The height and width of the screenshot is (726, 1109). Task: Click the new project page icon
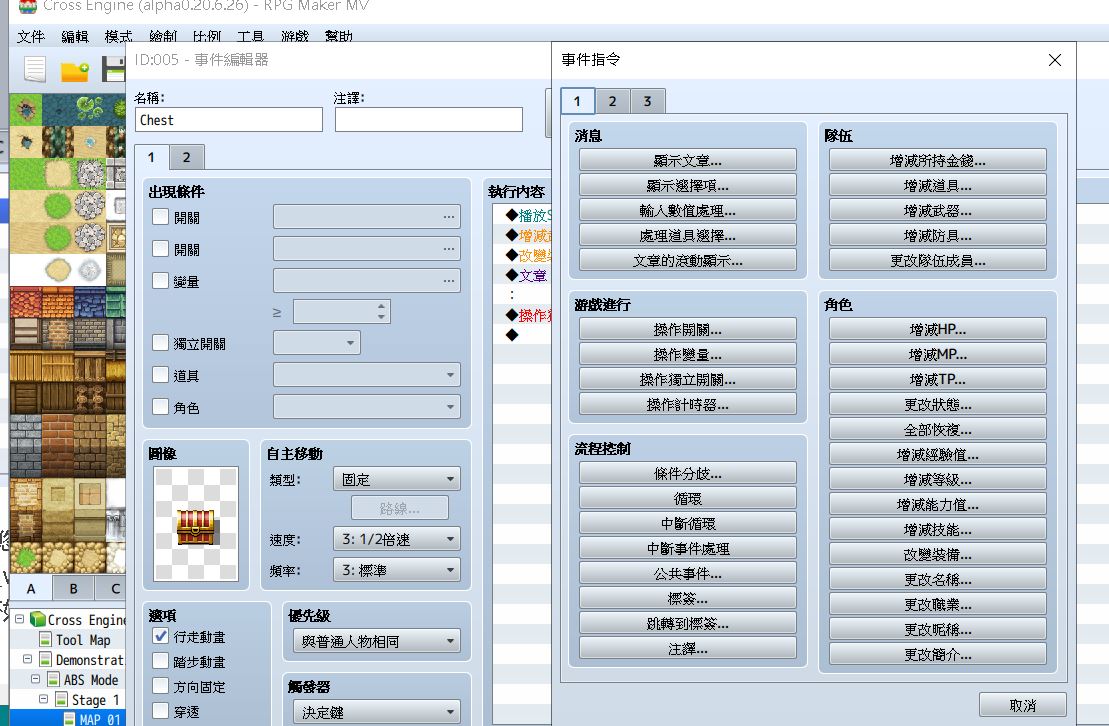point(35,69)
